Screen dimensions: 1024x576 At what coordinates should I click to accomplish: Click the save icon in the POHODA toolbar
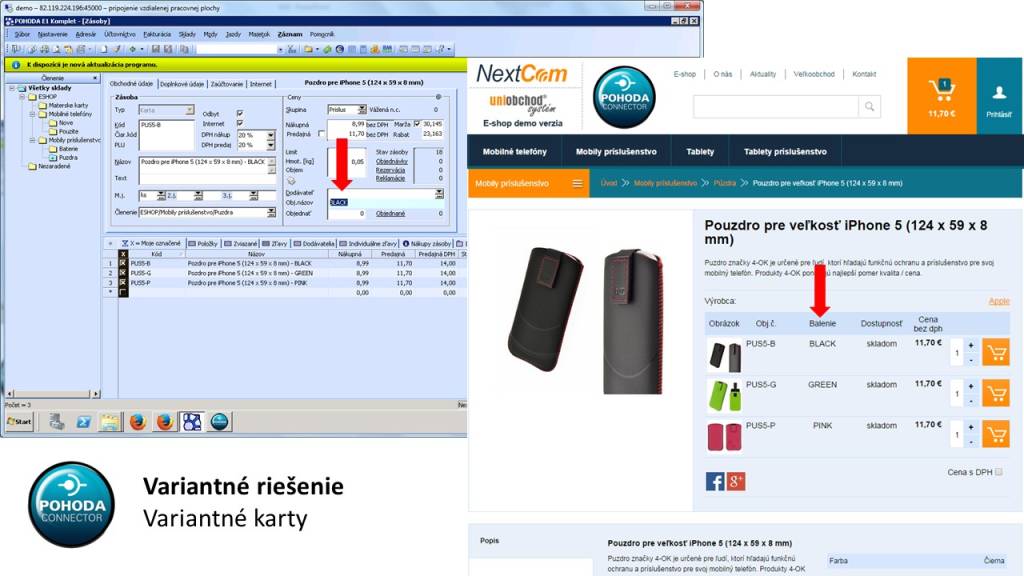pyautogui.click(x=155, y=49)
